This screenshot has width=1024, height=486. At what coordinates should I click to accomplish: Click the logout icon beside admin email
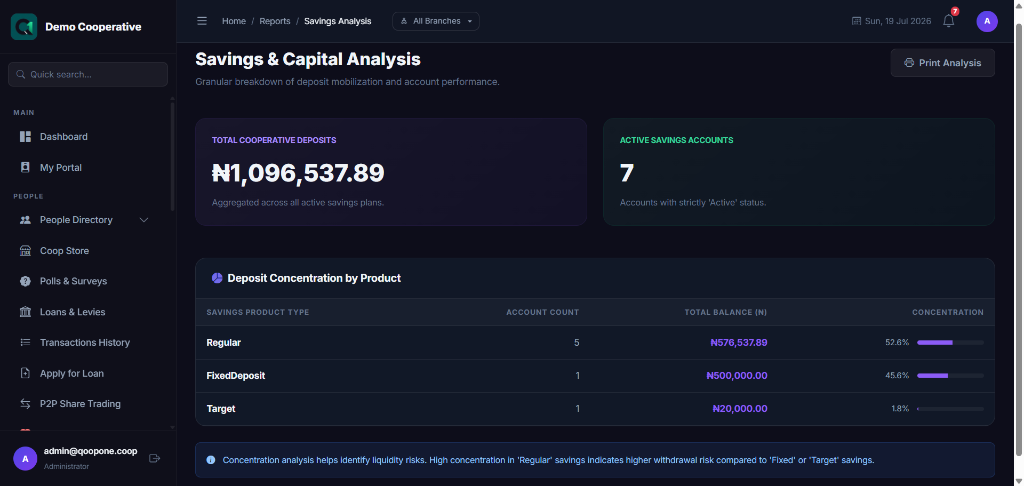(155, 459)
